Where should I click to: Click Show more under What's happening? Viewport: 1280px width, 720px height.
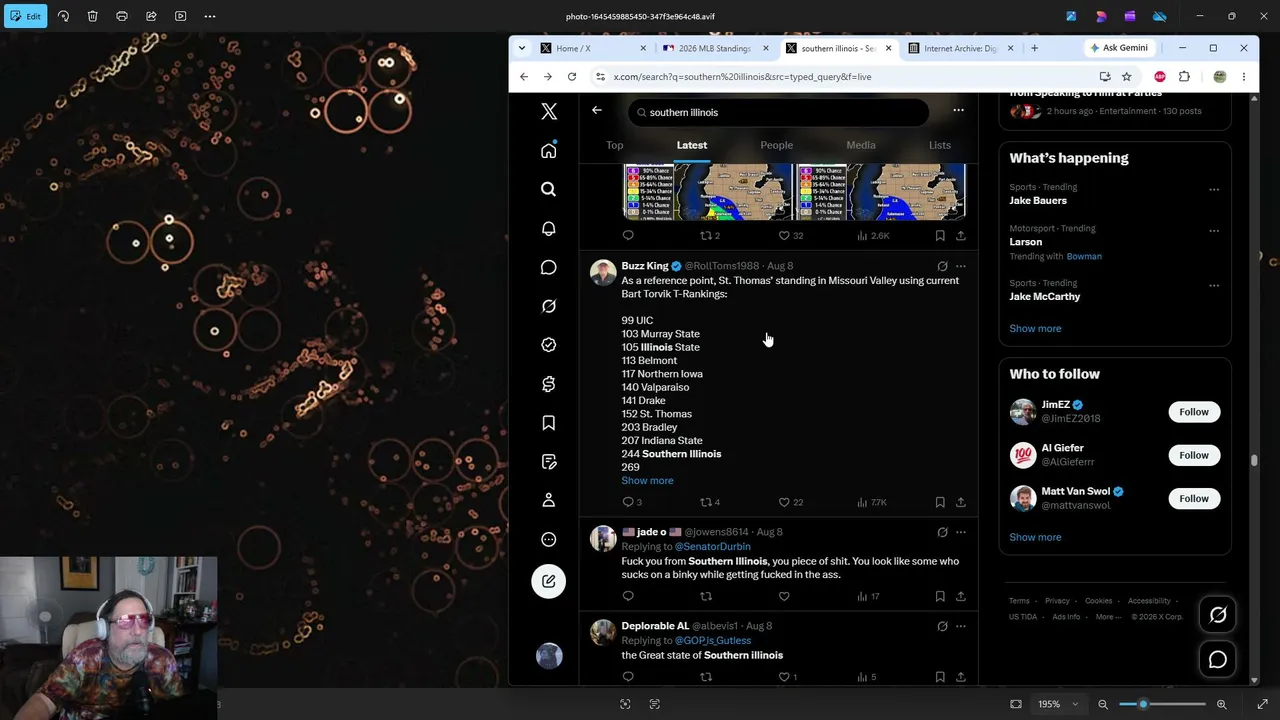(x=1035, y=329)
